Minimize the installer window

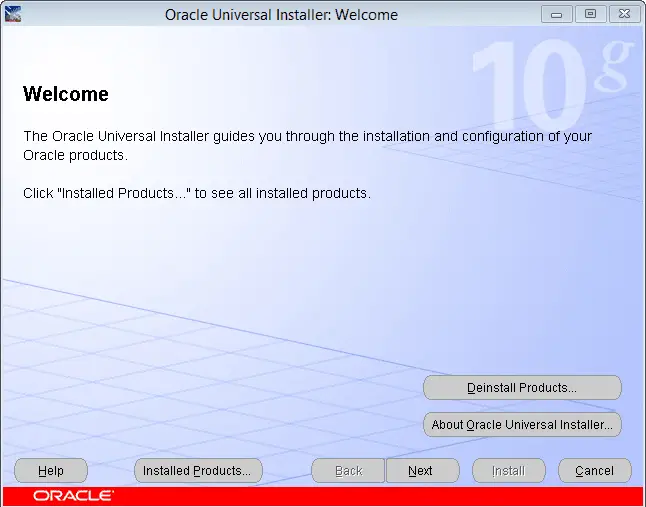(557, 14)
